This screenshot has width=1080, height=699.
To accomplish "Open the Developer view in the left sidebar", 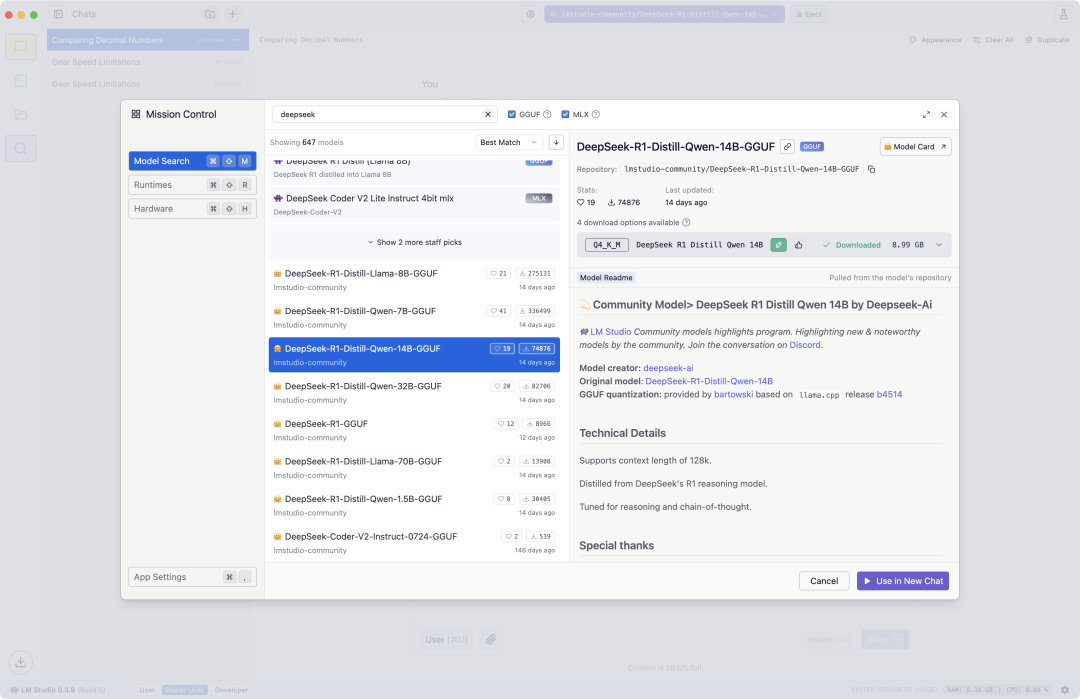I will pos(21,81).
